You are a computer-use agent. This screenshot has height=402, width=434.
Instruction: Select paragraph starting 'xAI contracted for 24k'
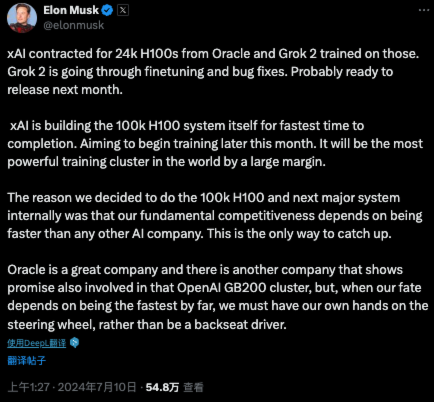[x=213, y=72]
